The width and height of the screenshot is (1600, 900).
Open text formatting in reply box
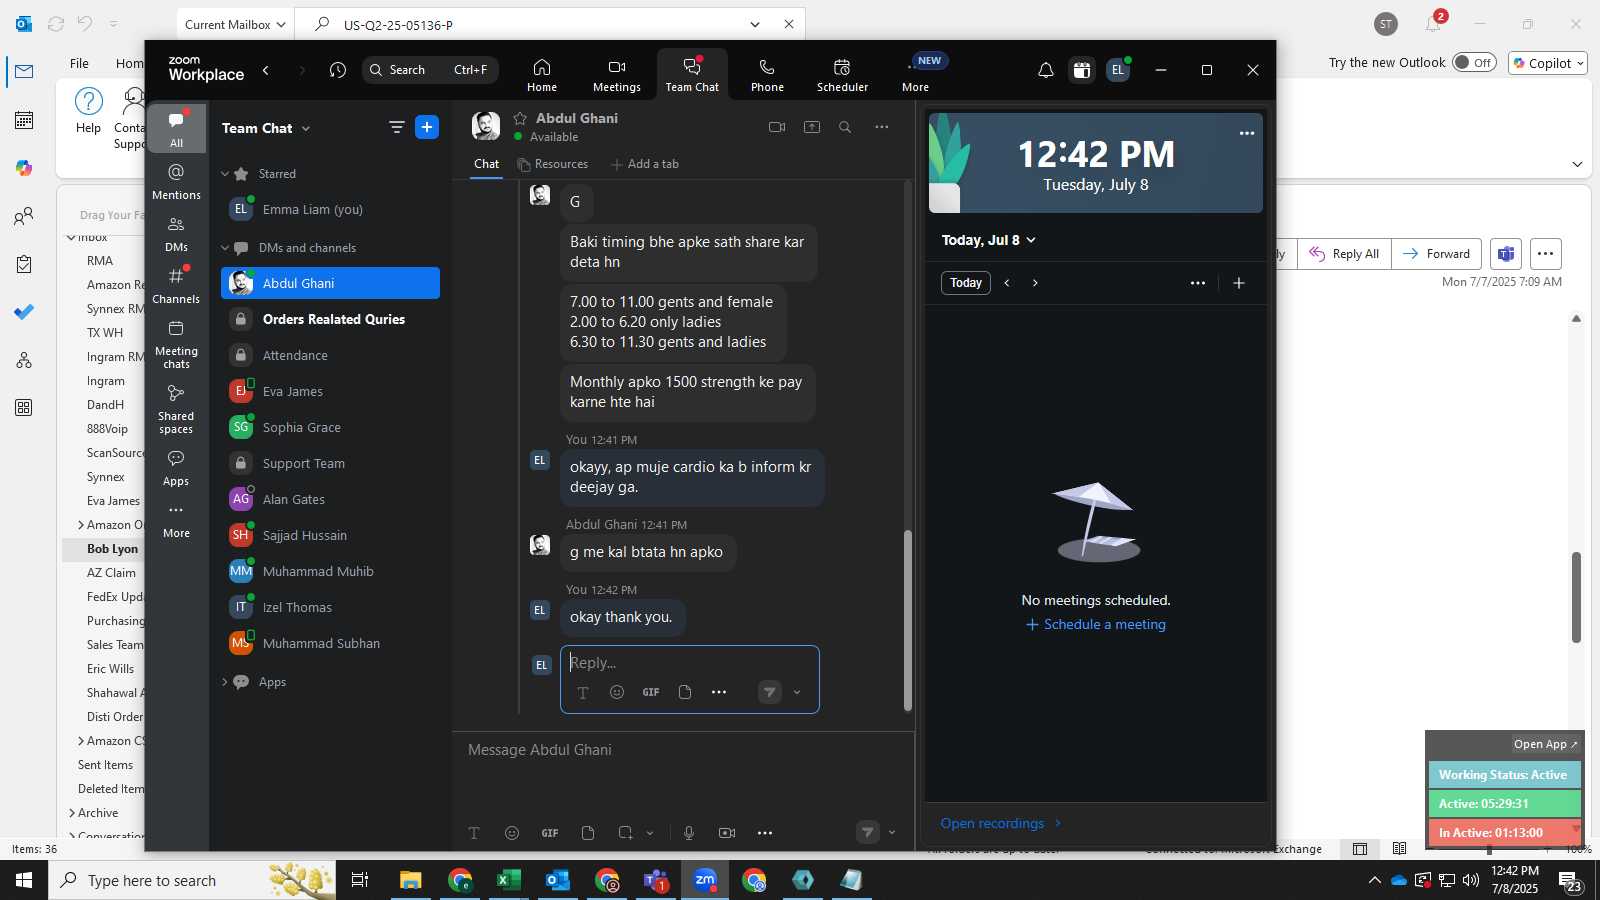click(583, 692)
